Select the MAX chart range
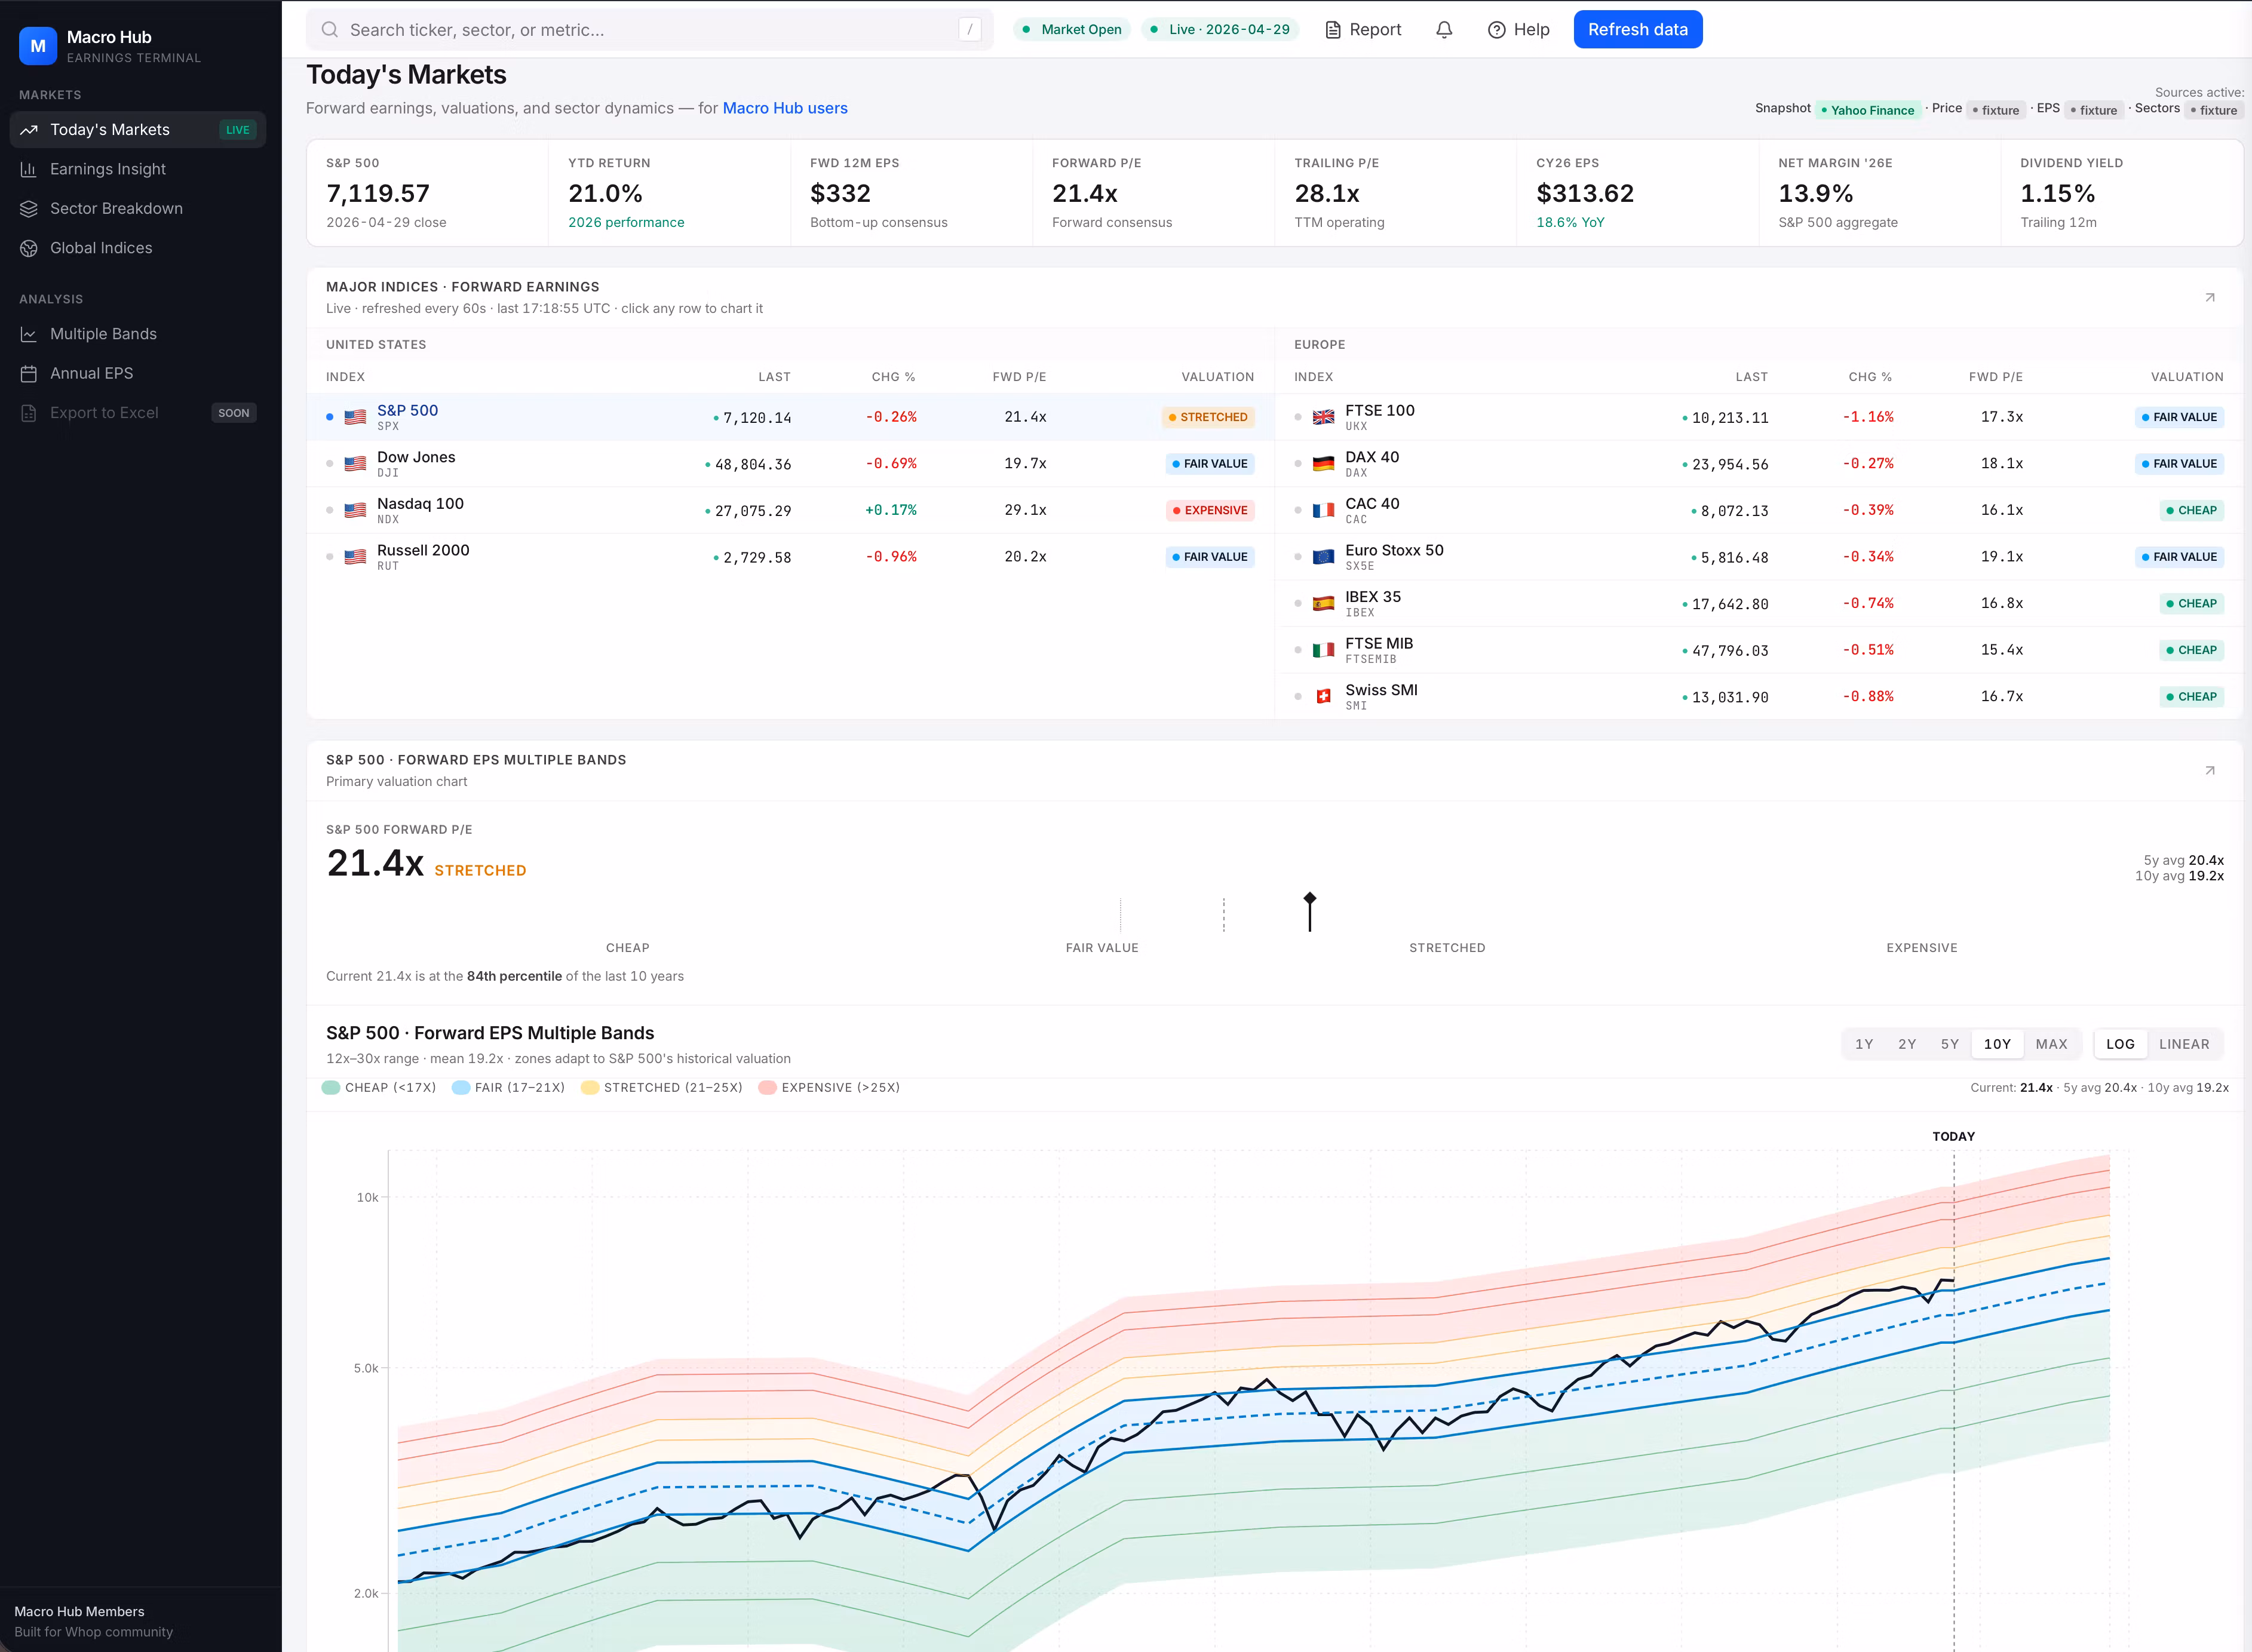Image resolution: width=2252 pixels, height=1652 pixels. point(2051,1044)
